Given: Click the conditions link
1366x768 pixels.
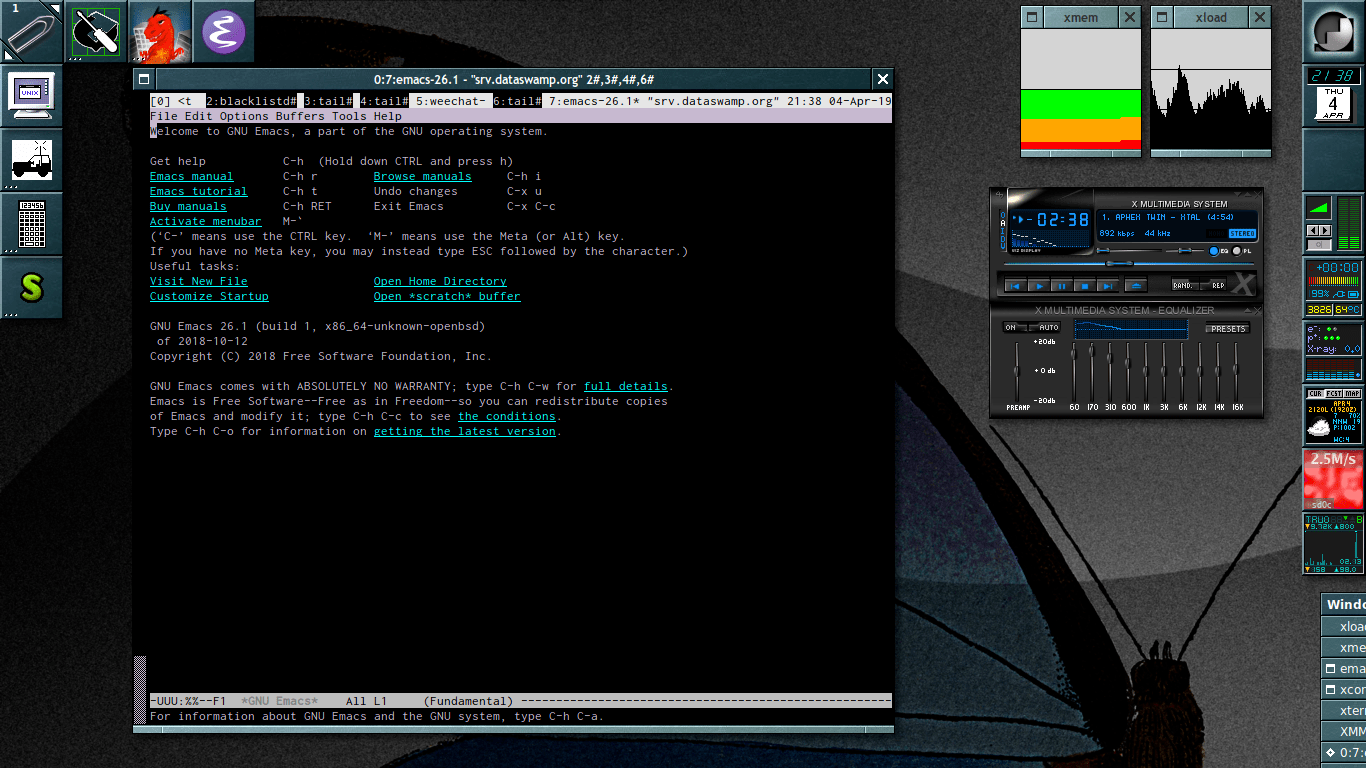Looking at the screenshot, I should coord(506,416).
